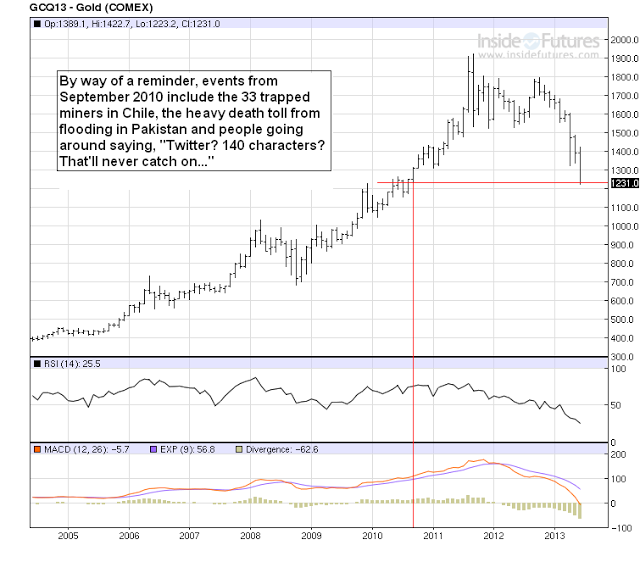Screen dimensions: 640x562
Task: Click the black legend square beside Op:1389.1
Action: coord(38,22)
